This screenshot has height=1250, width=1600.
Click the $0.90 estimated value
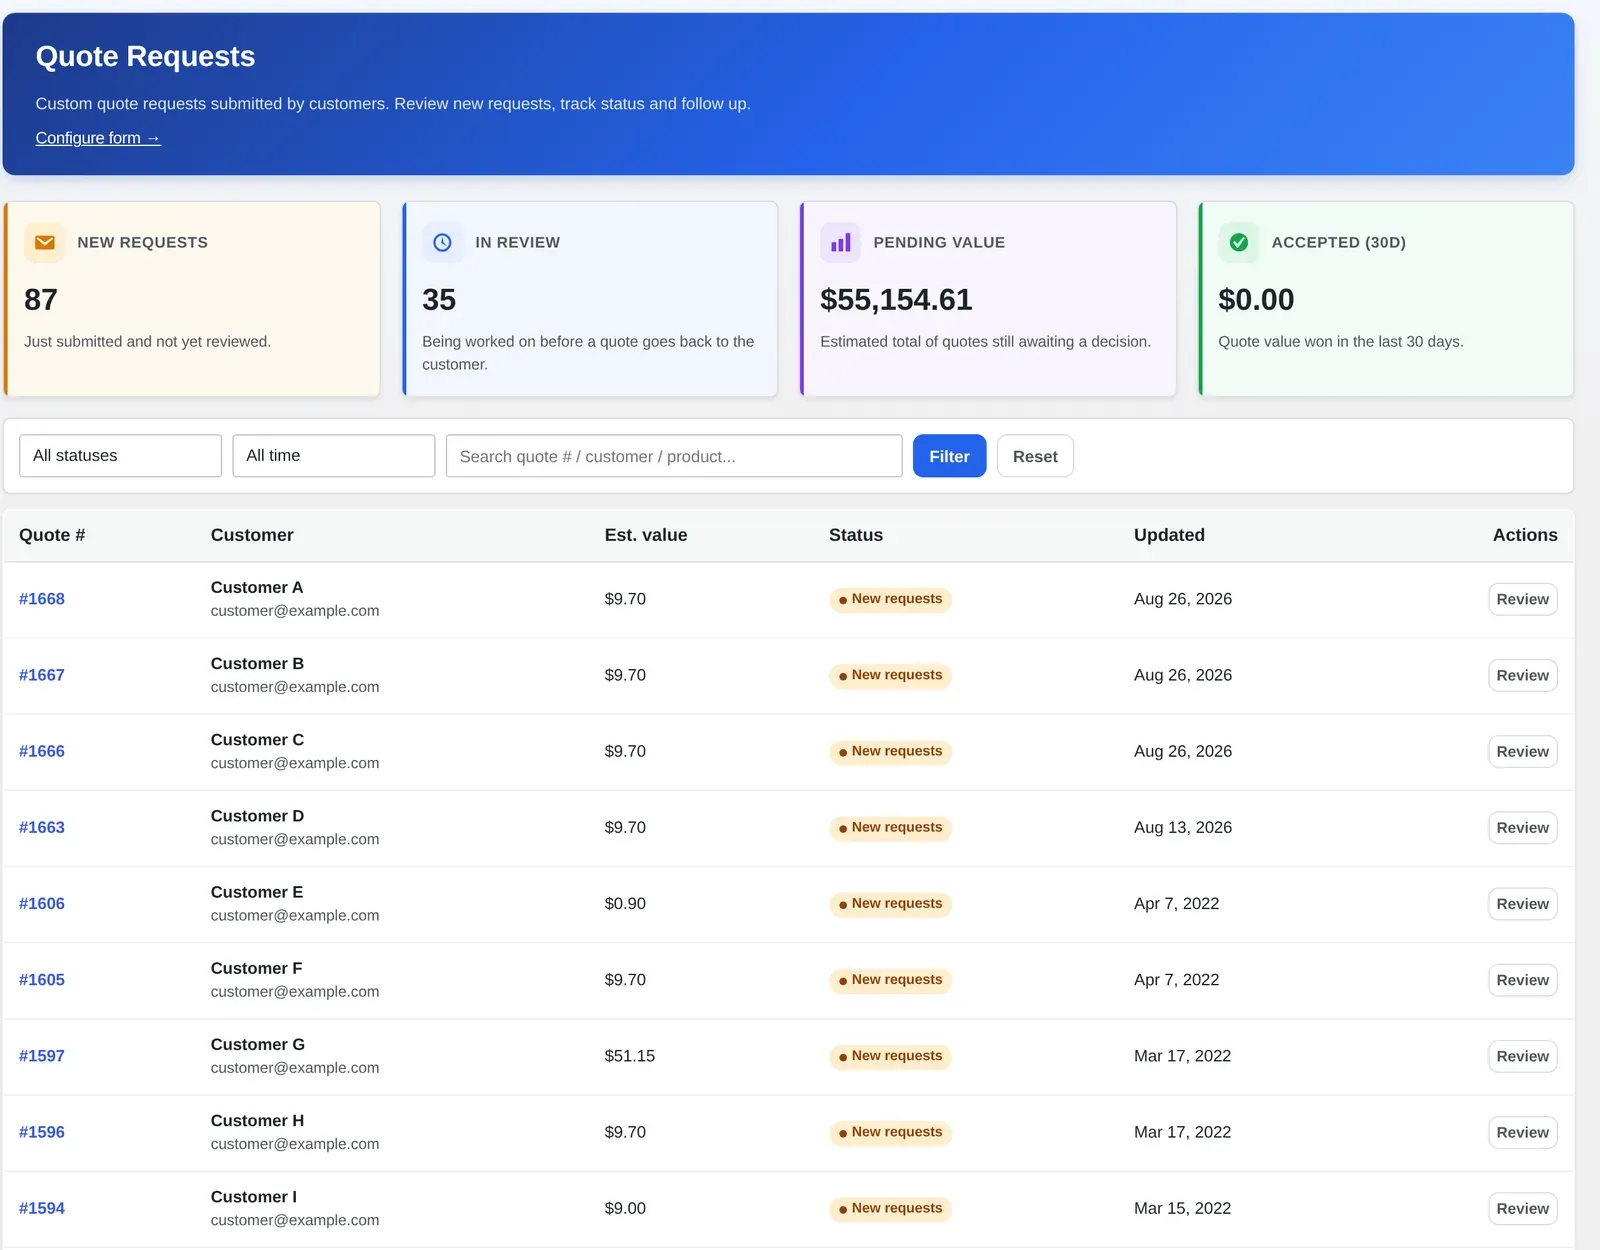click(625, 903)
